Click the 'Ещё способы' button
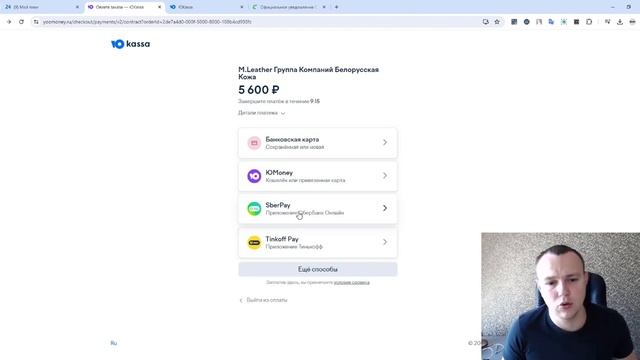This screenshot has width=640, height=360. click(318, 269)
